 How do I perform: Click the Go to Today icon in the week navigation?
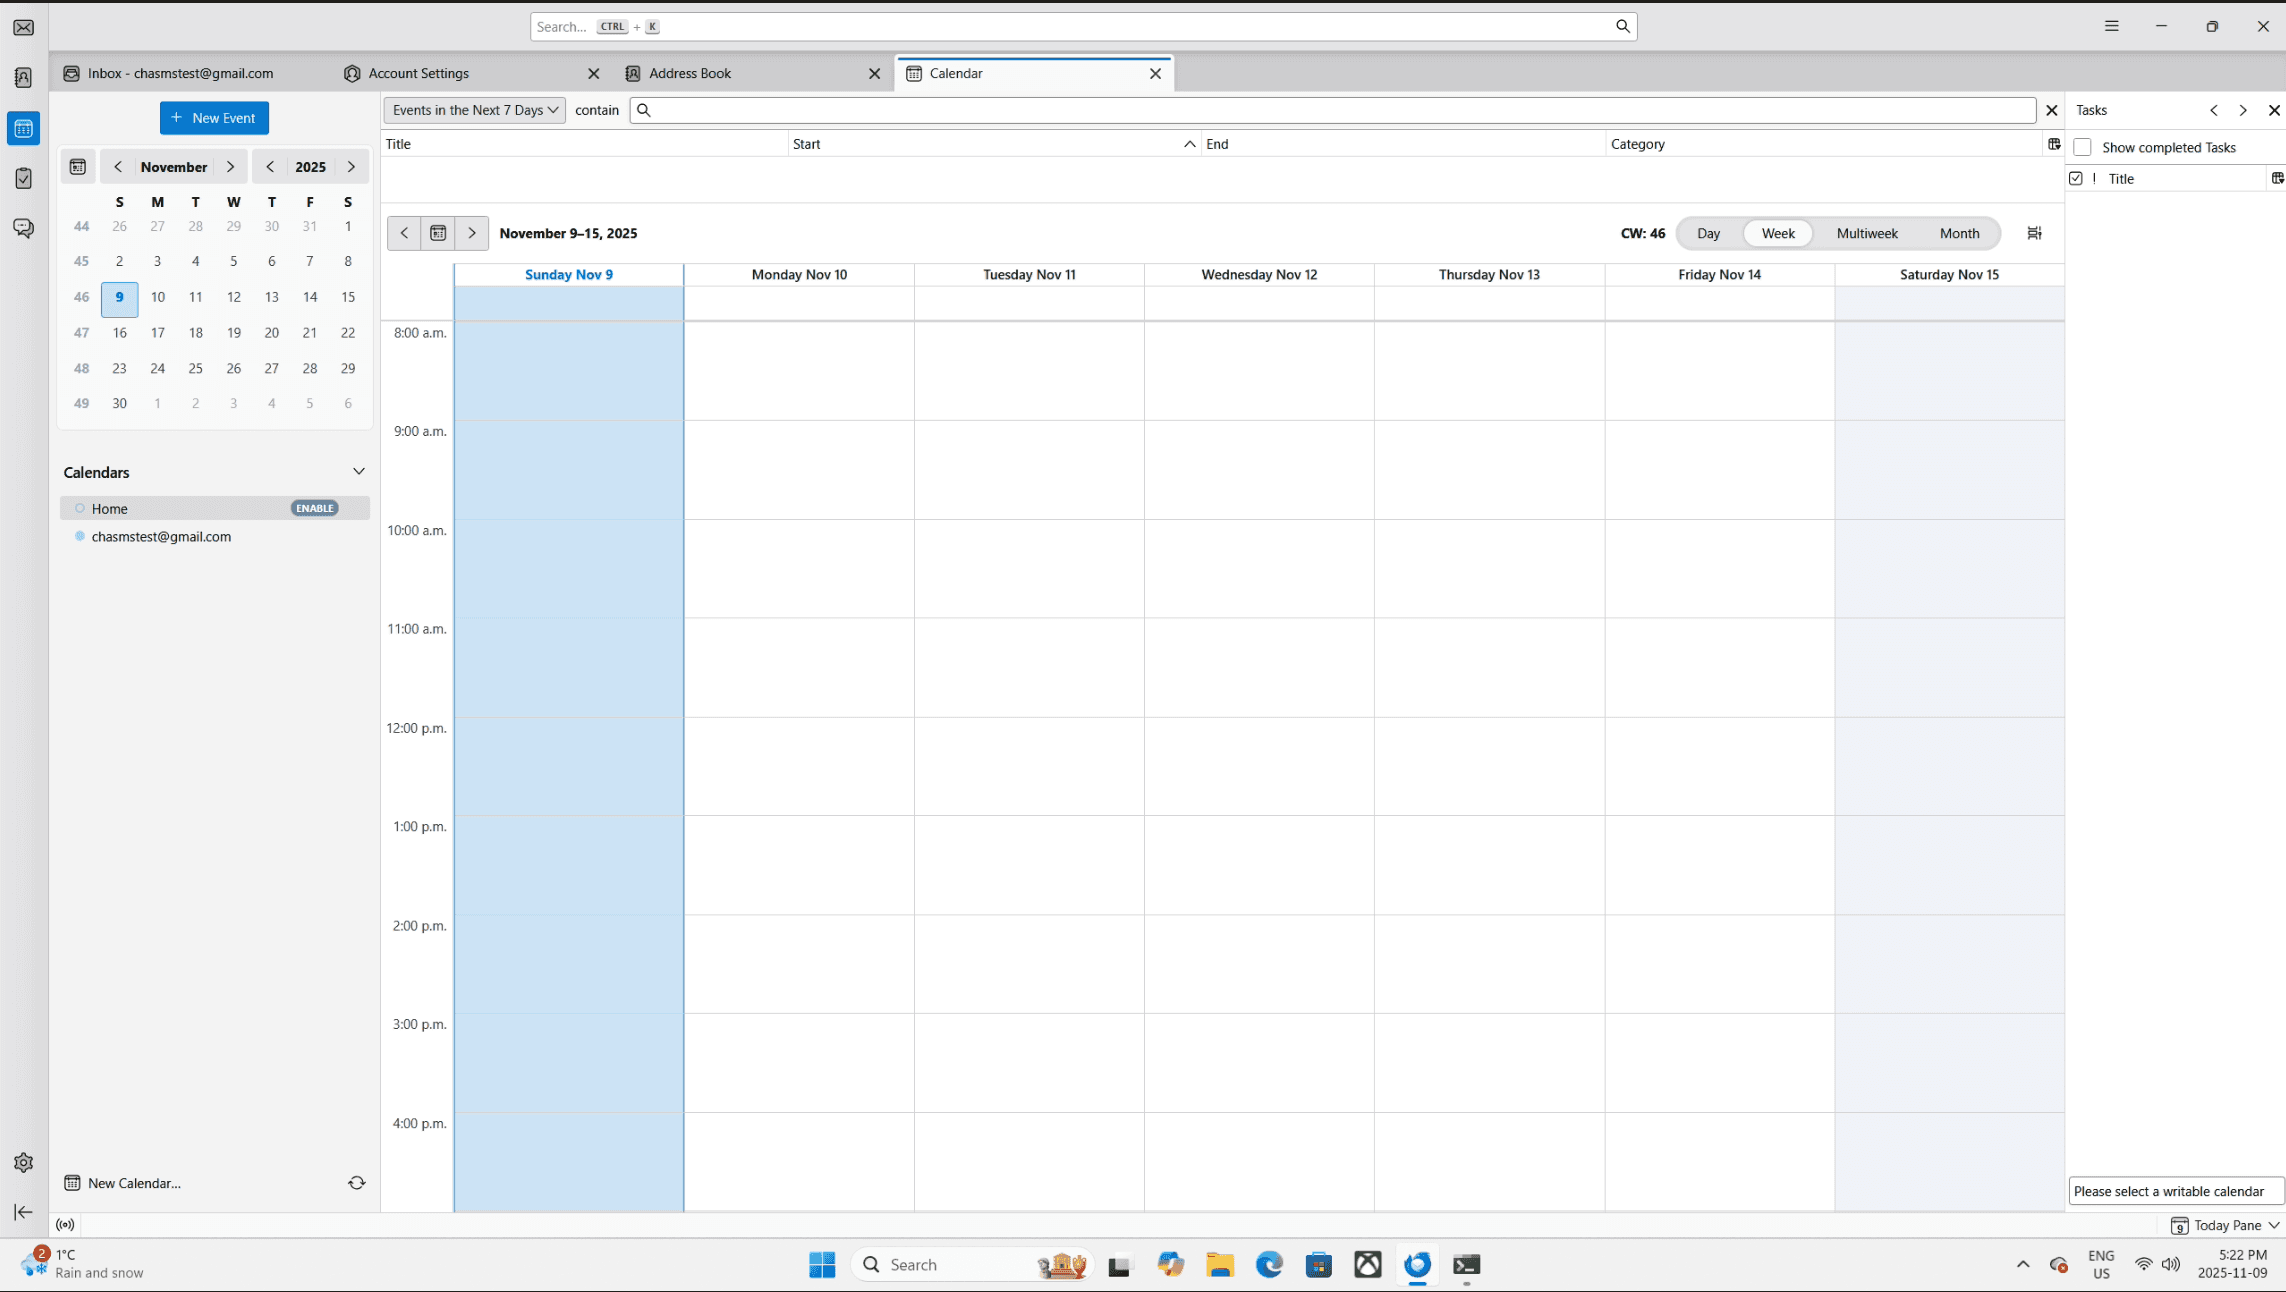pyautogui.click(x=438, y=233)
